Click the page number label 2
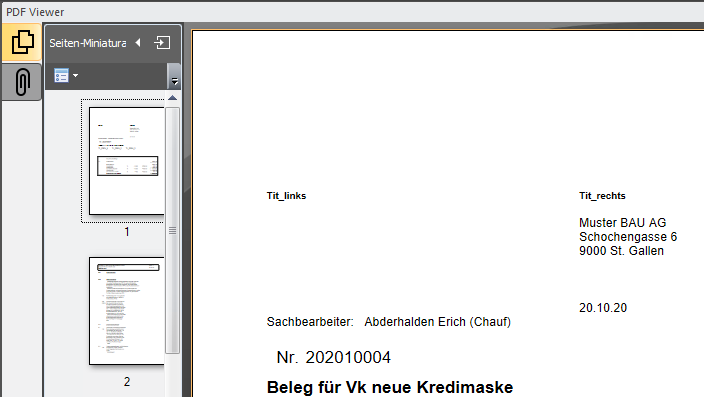The width and height of the screenshot is (704, 397). pos(127,382)
